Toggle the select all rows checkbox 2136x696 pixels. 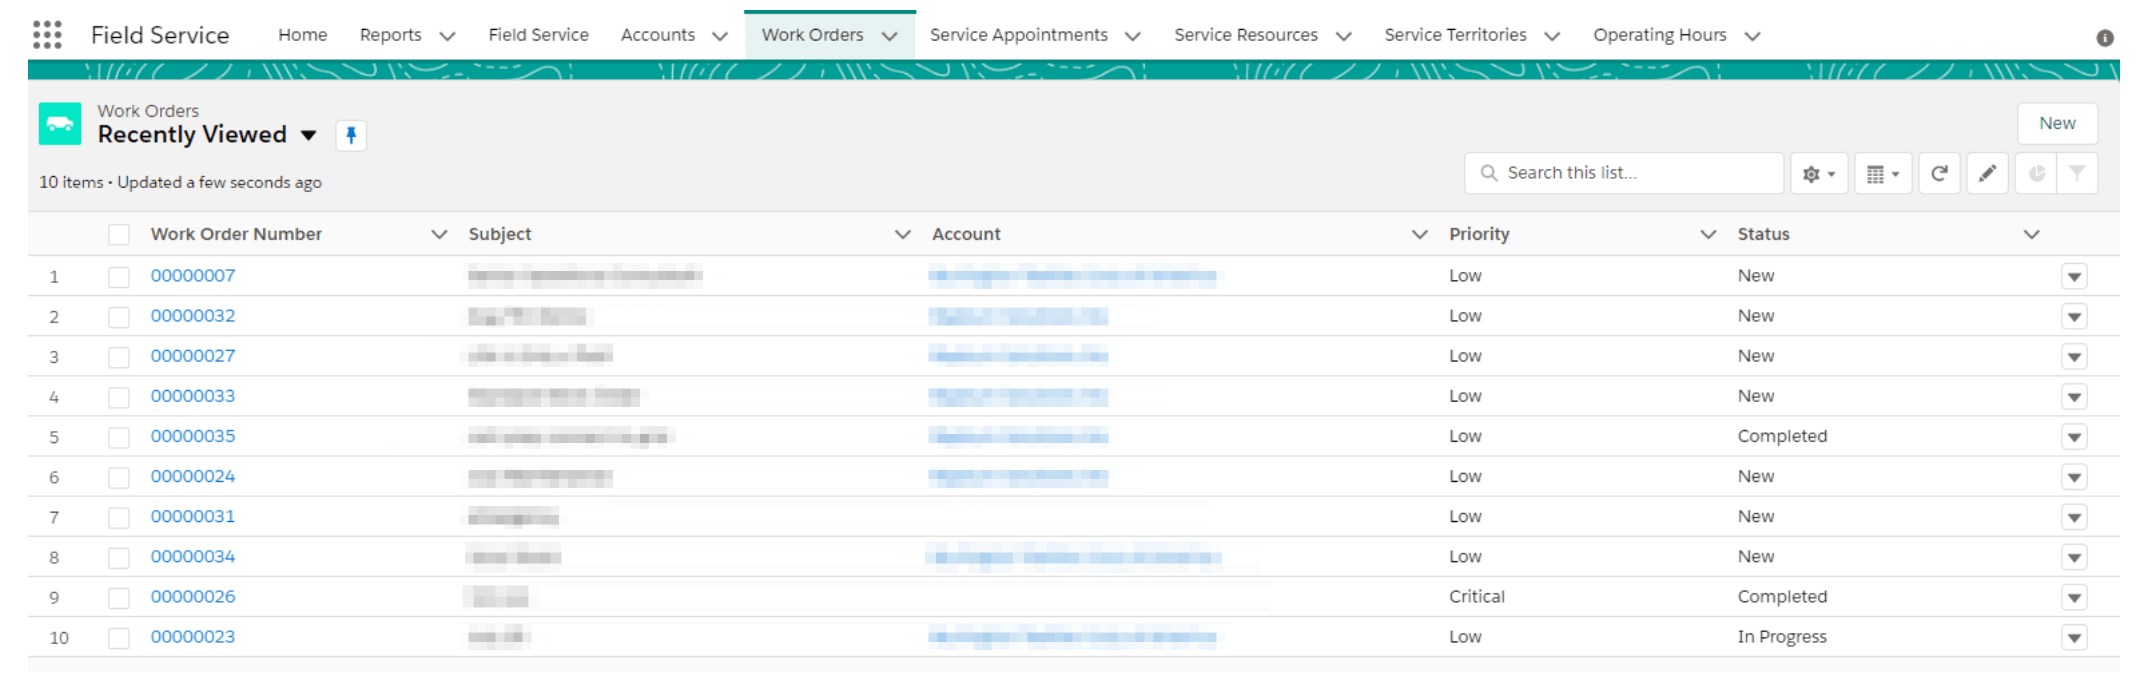(119, 235)
